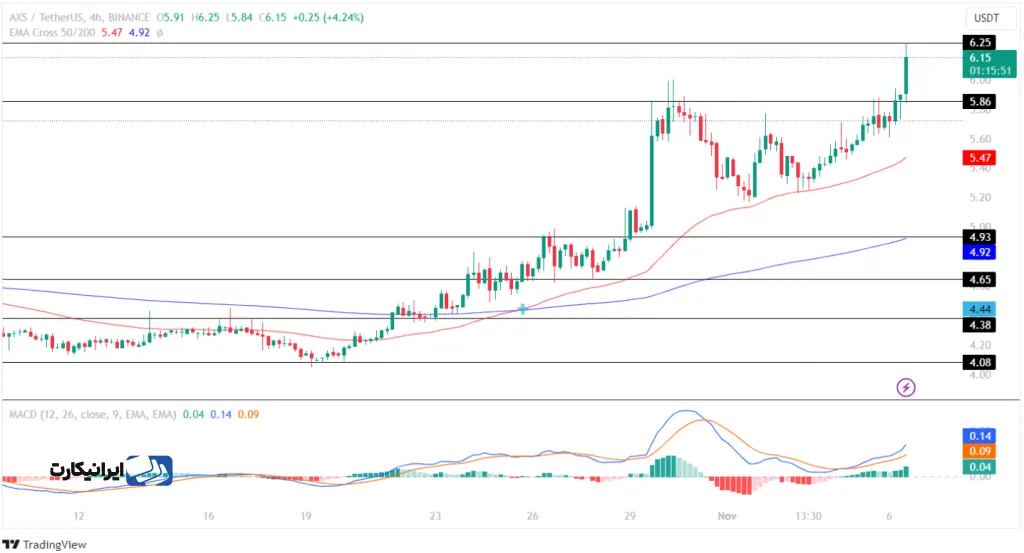Click the blue 4.92 EMA price label
Screen dimensions: 1024x553
pyautogui.click(x=980, y=252)
